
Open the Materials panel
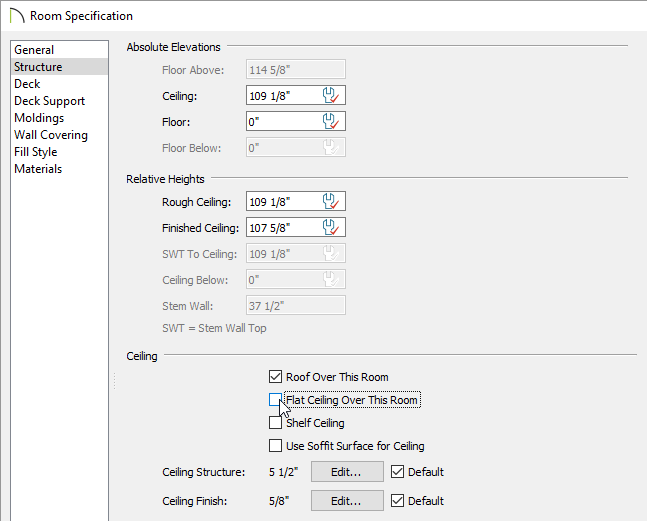coord(60,169)
